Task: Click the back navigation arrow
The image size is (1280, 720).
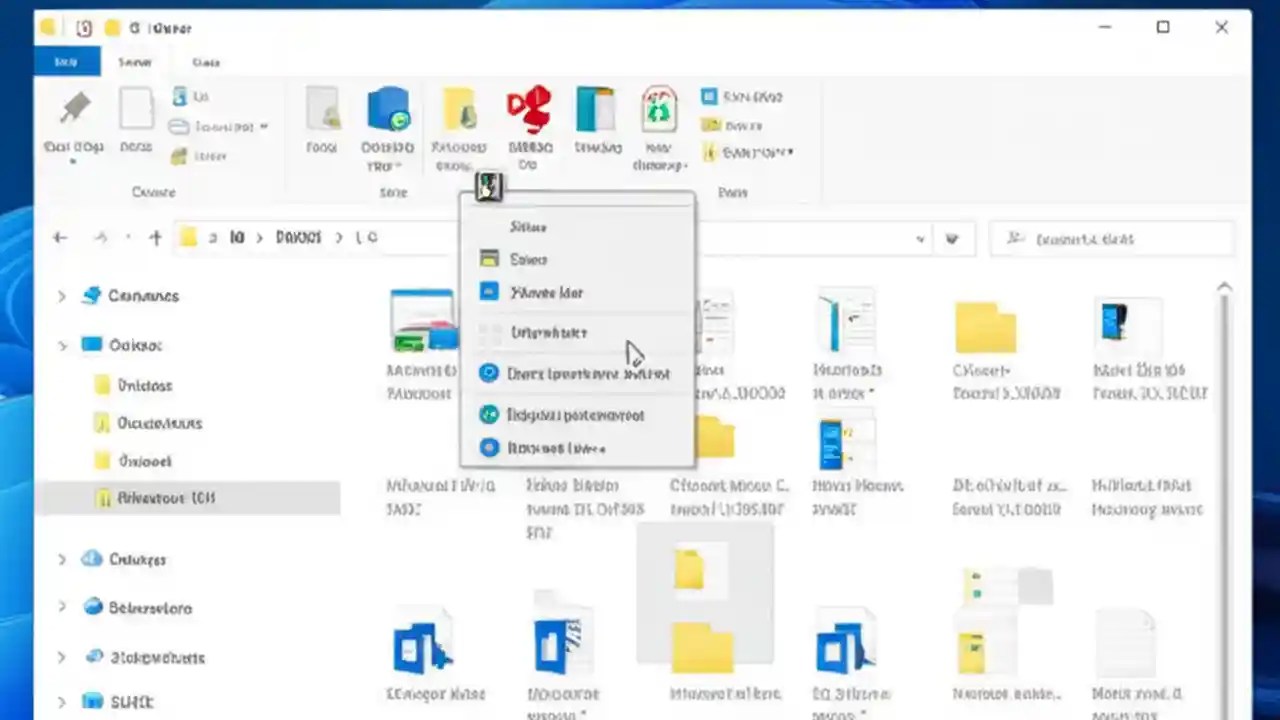Action: tap(59, 237)
